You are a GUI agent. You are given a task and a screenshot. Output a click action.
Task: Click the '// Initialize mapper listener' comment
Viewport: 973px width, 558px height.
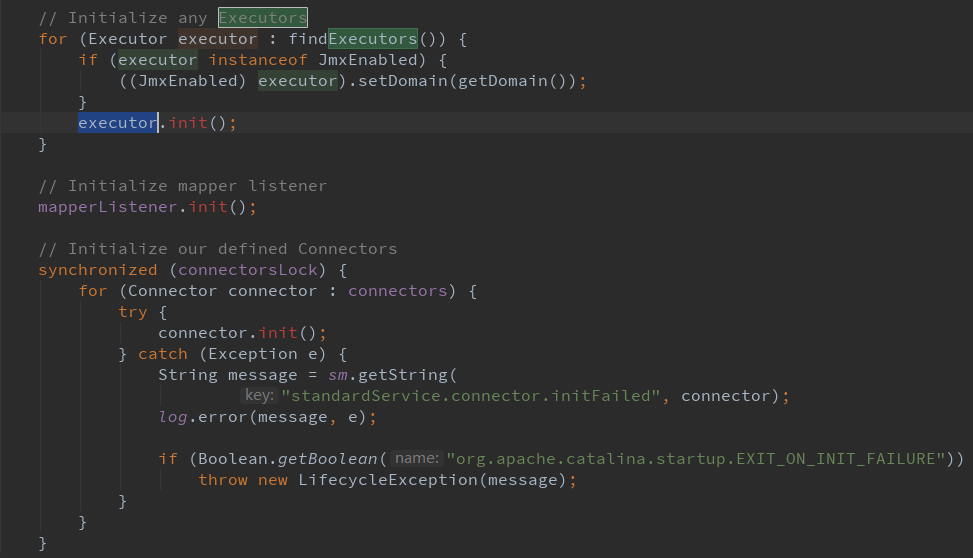(182, 186)
